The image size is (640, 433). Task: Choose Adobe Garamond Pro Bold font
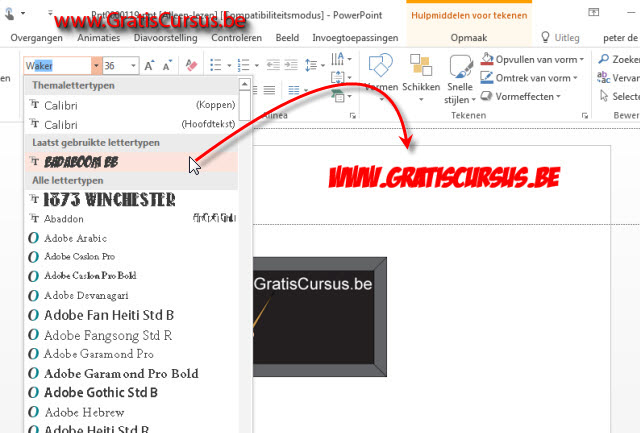coord(131,373)
